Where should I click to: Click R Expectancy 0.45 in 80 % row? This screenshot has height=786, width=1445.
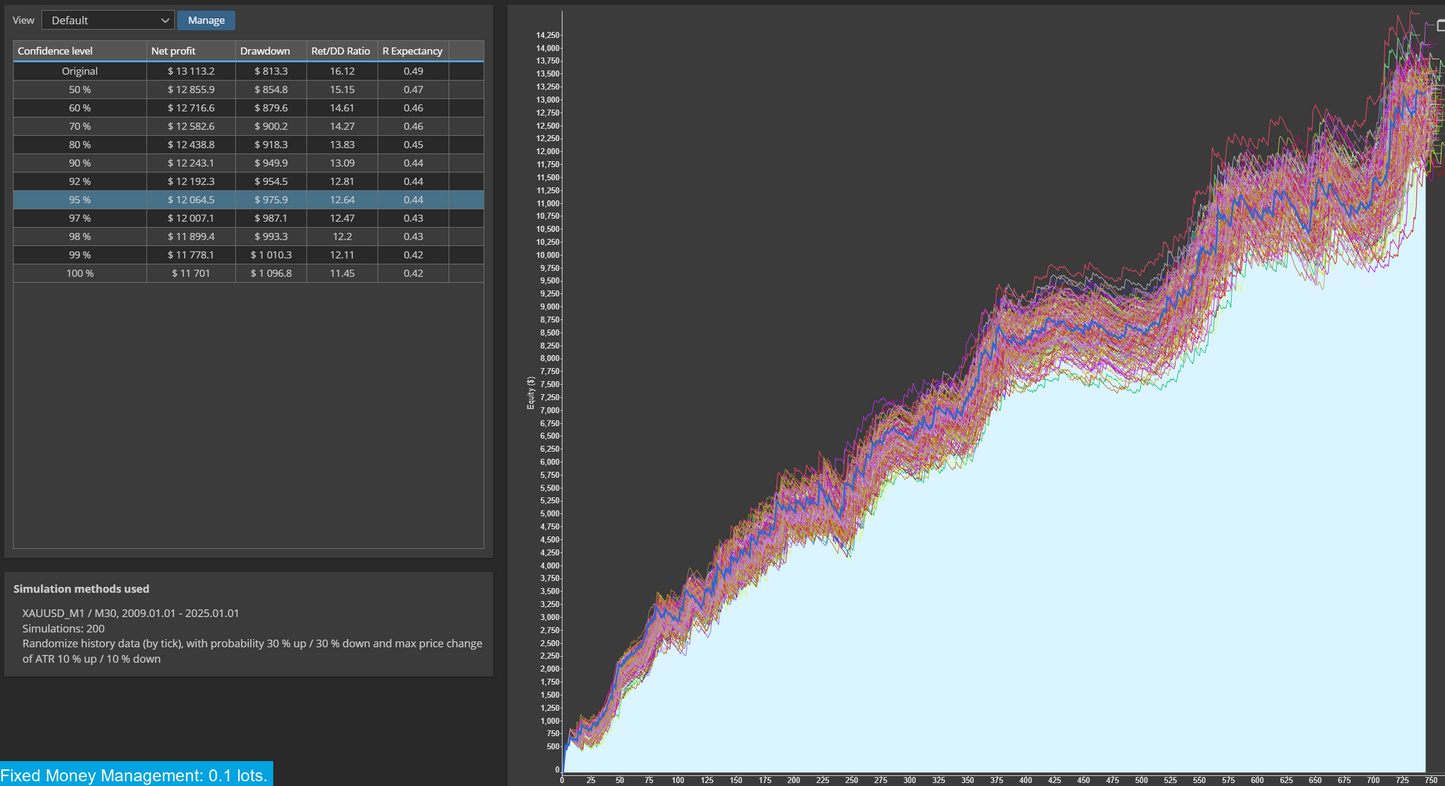point(413,145)
